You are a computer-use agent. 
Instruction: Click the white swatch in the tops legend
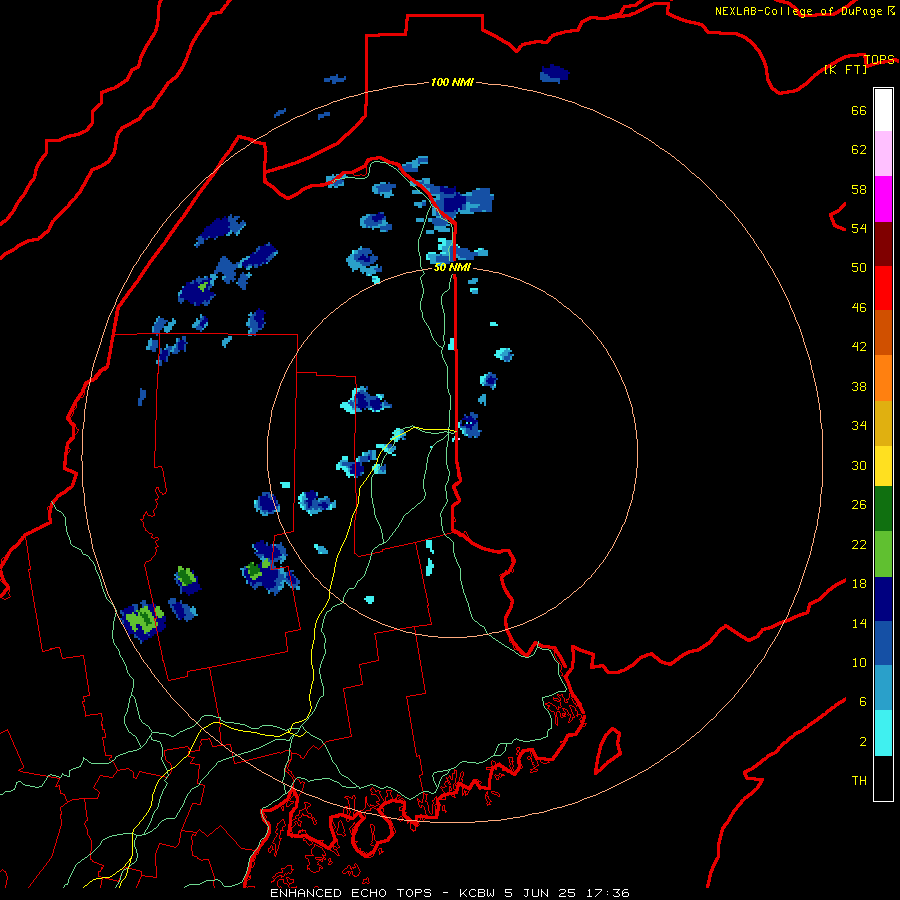click(883, 110)
